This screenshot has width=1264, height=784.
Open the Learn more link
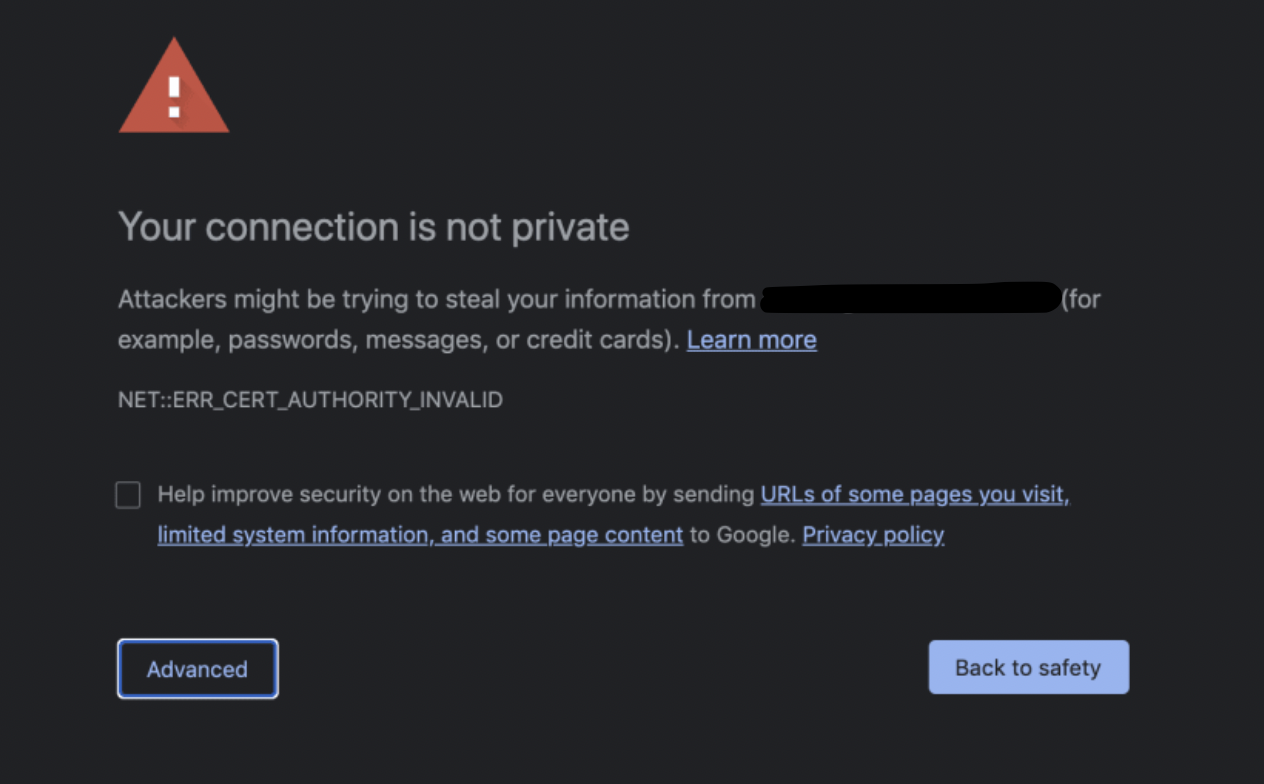[752, 340]
